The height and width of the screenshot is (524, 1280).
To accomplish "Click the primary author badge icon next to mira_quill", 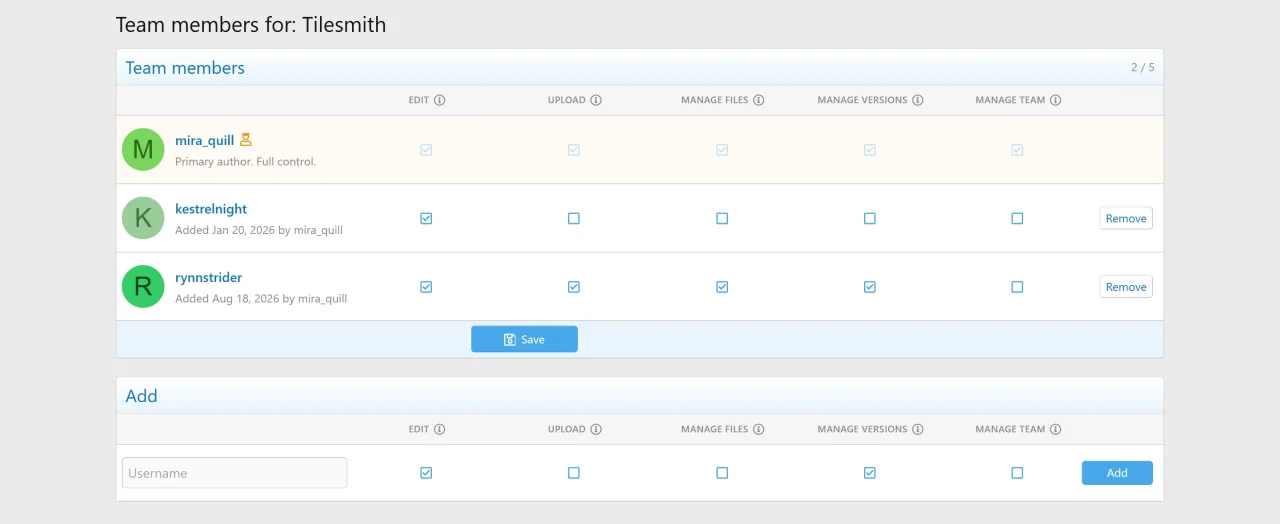I will (246, 140).
